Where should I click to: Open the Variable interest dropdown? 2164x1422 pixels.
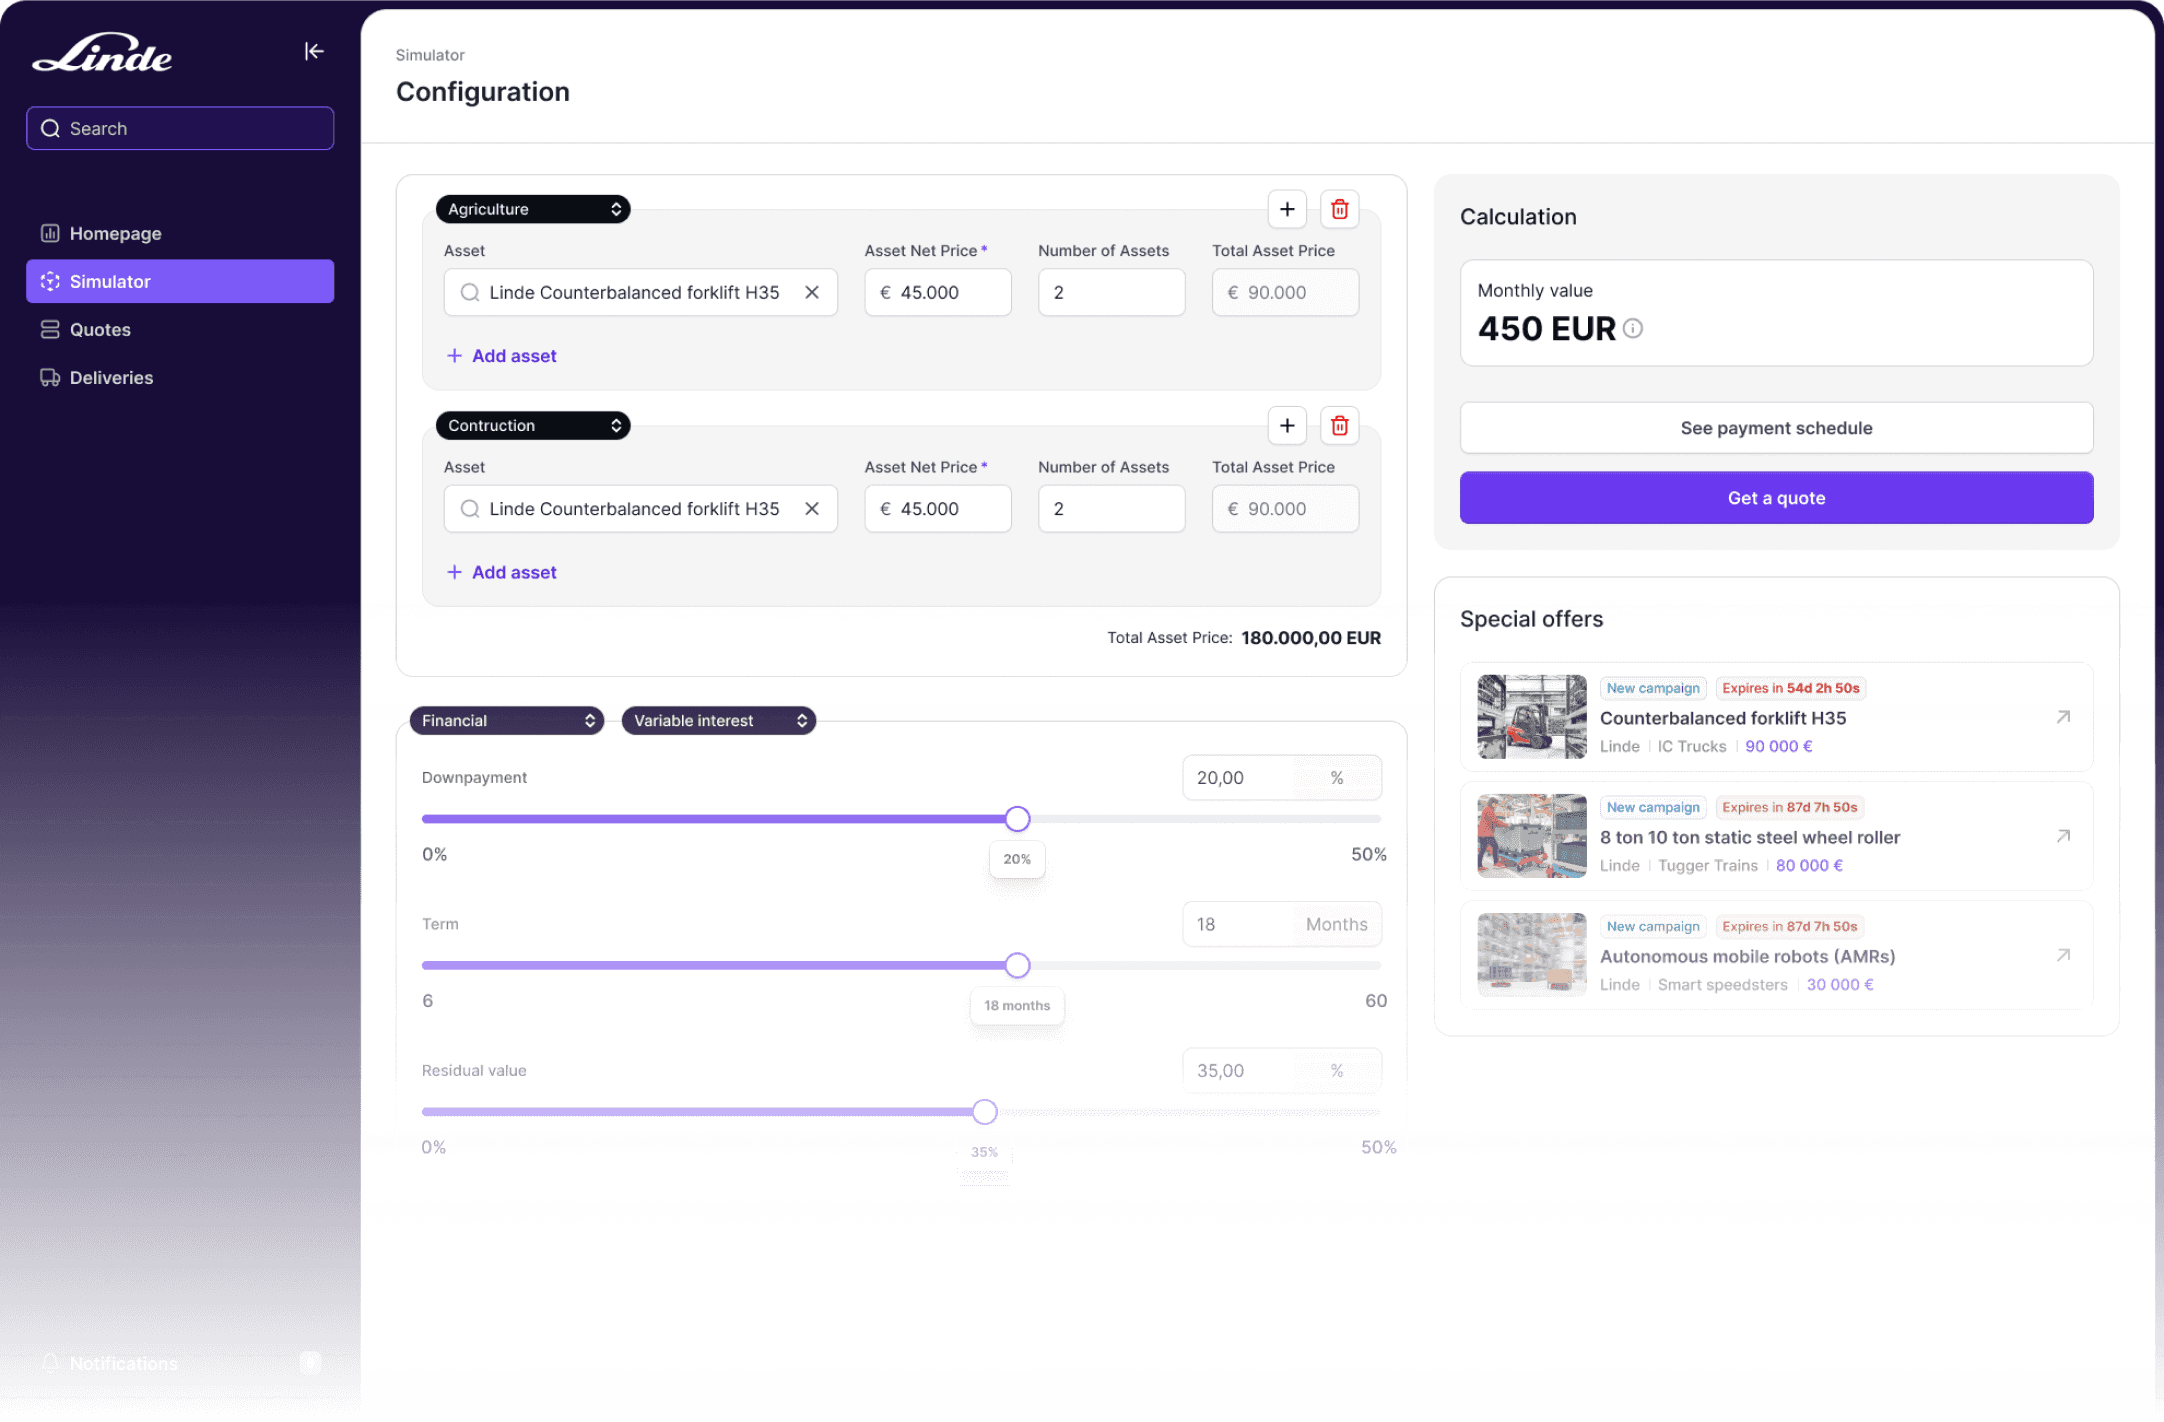coord(718,721)
